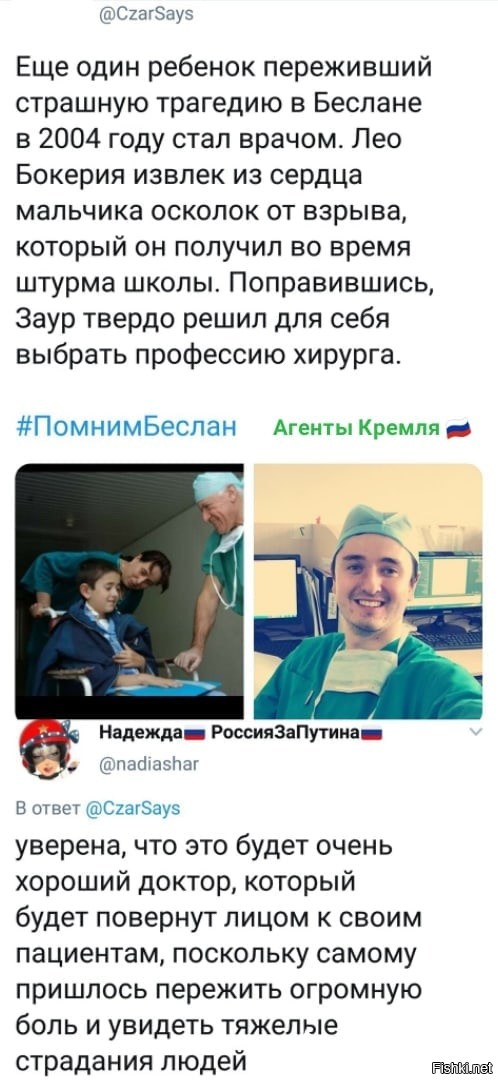The image size is (498, 1080).
Task: Open the photo of boy in wheelchair
Action: pos(129,591)
